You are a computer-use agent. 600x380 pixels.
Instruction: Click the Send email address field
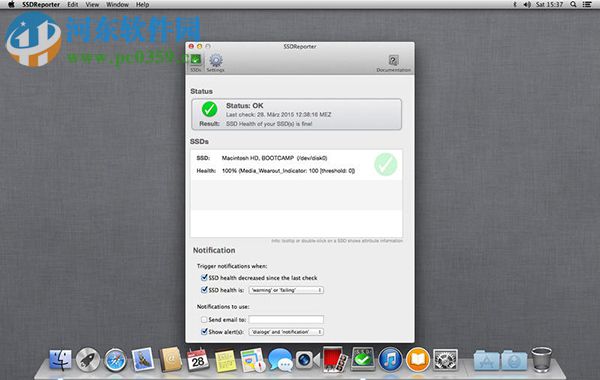point(286,319)
